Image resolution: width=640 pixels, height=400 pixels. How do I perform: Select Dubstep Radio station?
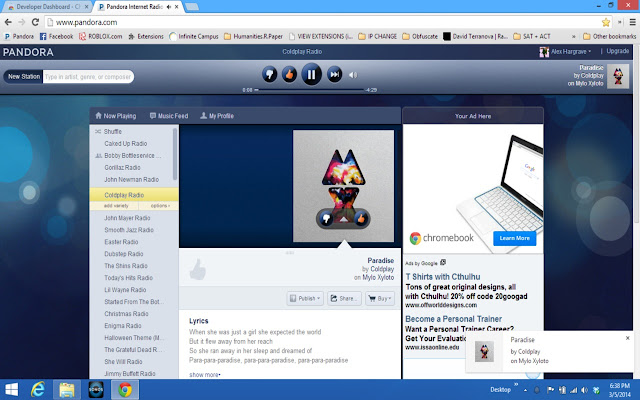coord(124,254)
